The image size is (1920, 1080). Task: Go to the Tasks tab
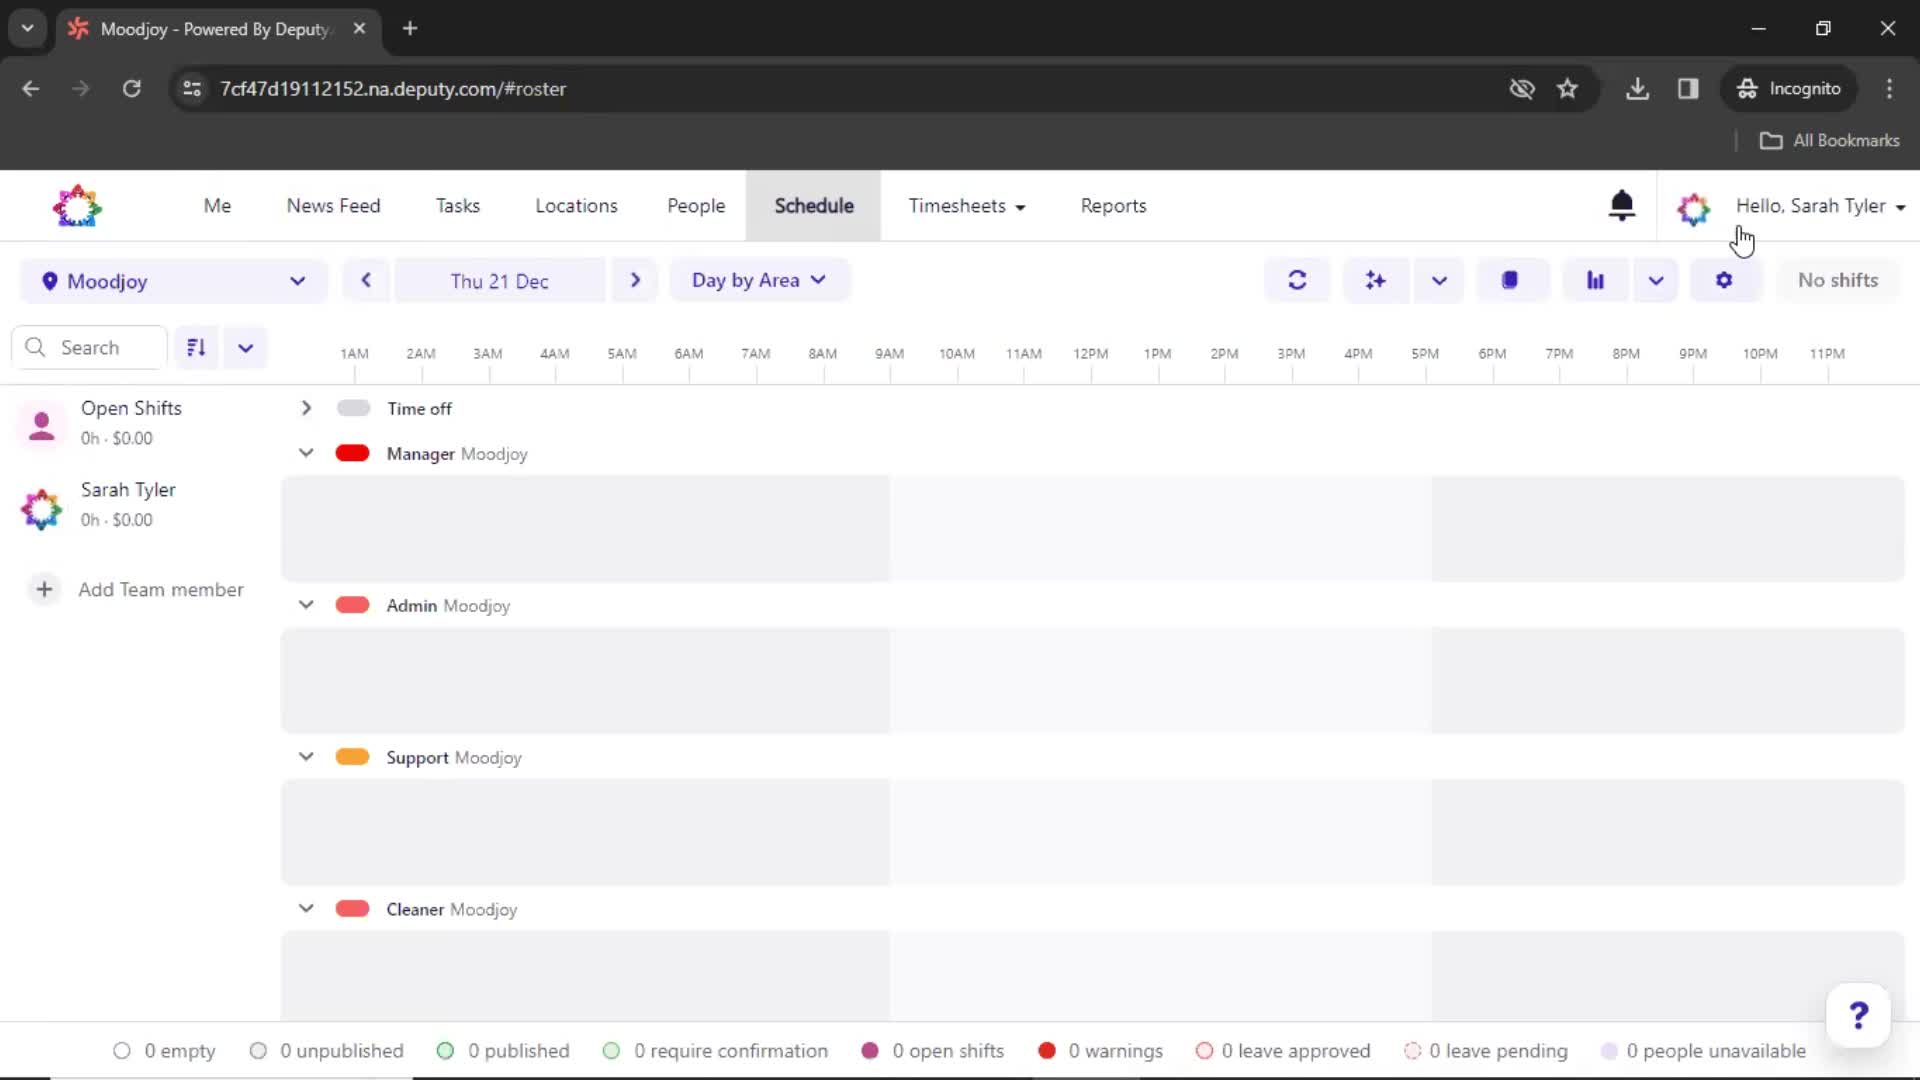[x=458, y=206]
